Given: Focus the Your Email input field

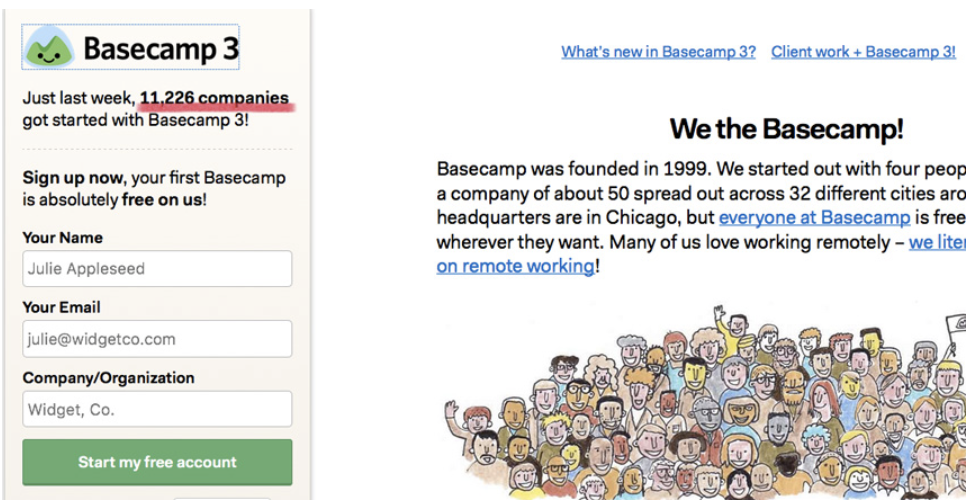Looking at the screenshot, I should (157, 339).
